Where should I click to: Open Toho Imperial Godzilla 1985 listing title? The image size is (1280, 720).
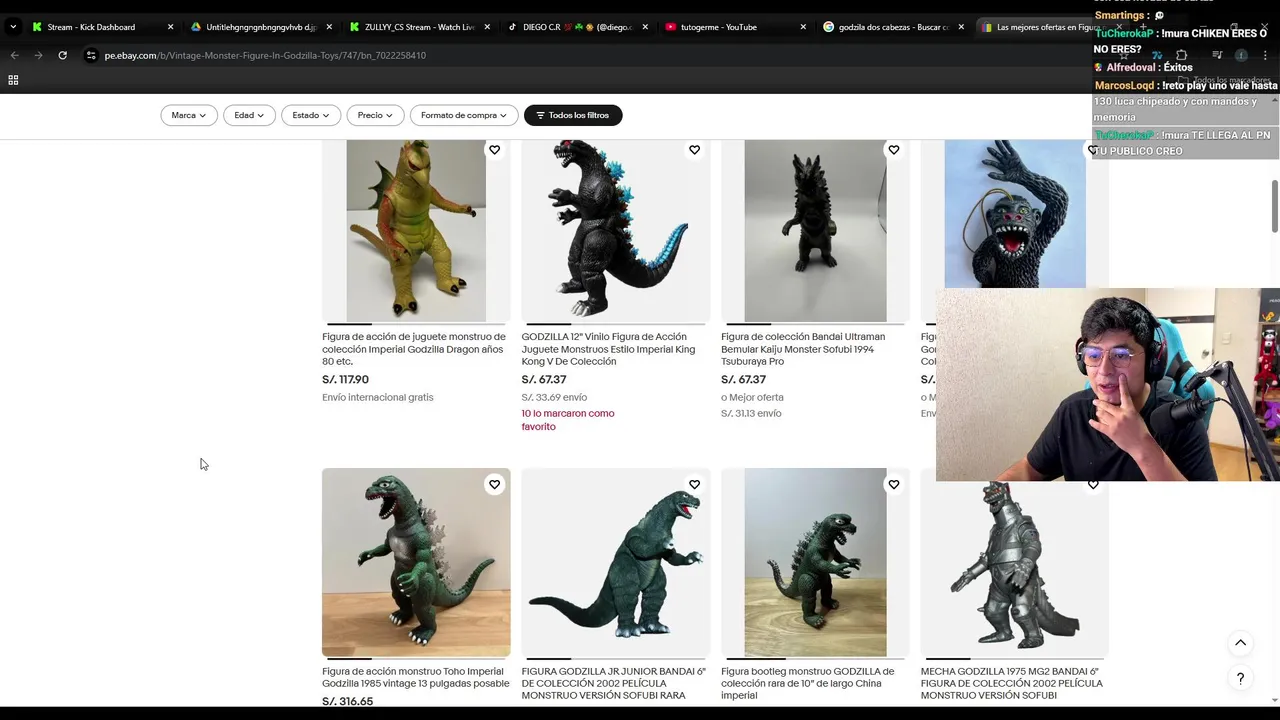[x=415, y=677]
